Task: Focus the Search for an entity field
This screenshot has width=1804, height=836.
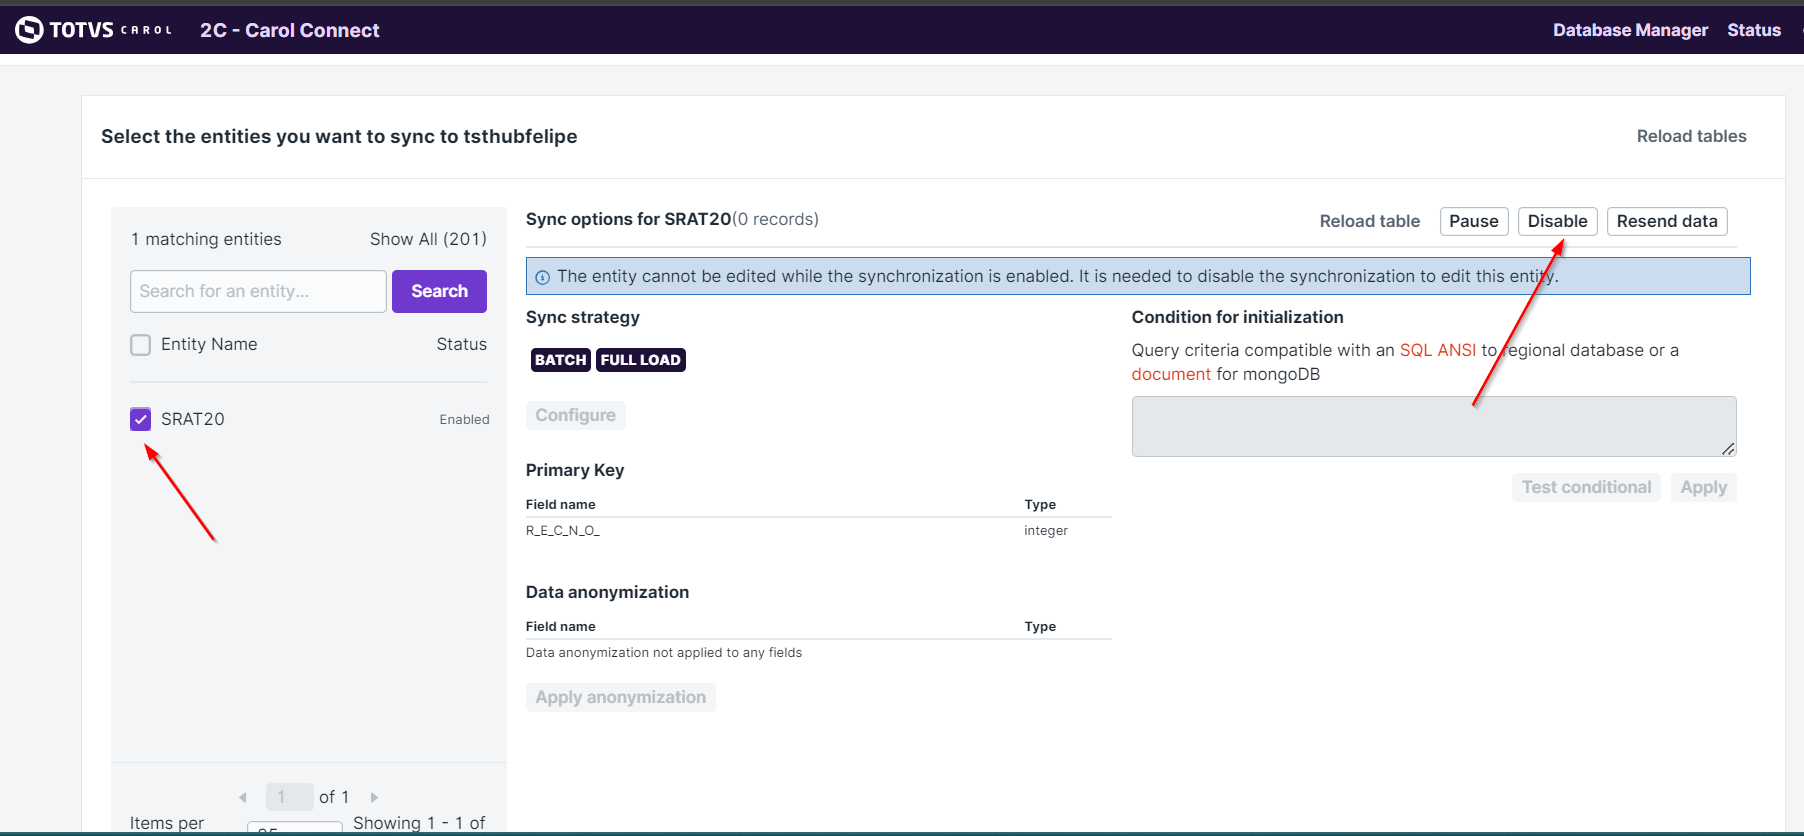Action: click(x=258, y=291)
